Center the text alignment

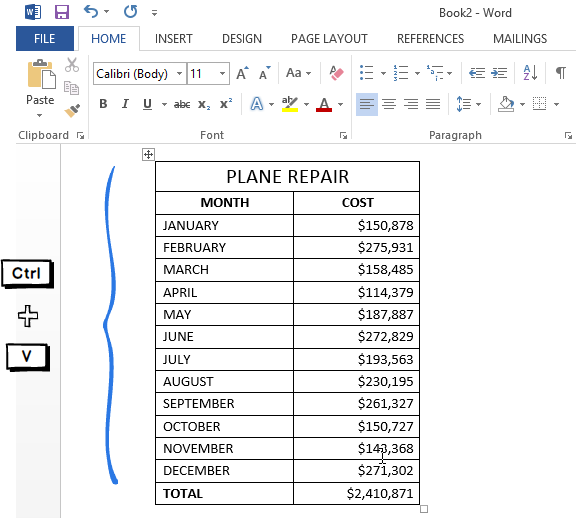tap(389, 104)
